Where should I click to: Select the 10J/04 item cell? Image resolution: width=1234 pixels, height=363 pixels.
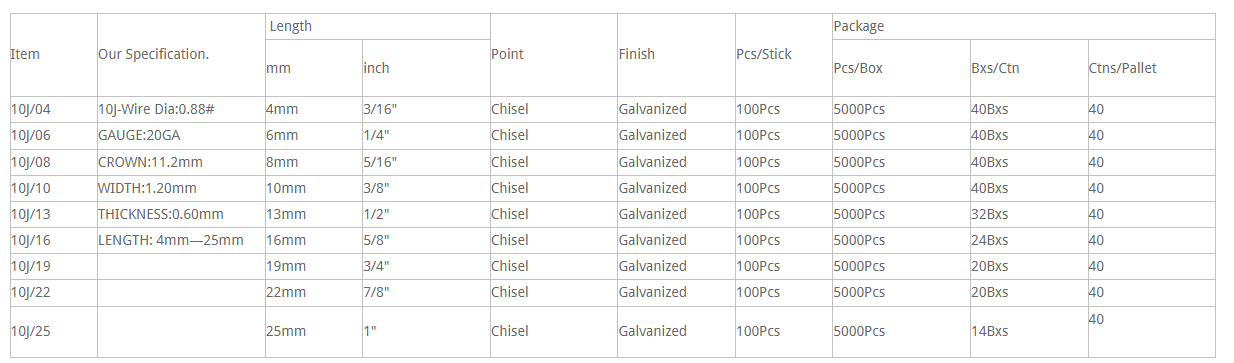pyautogui.click(x=53, y=109)
